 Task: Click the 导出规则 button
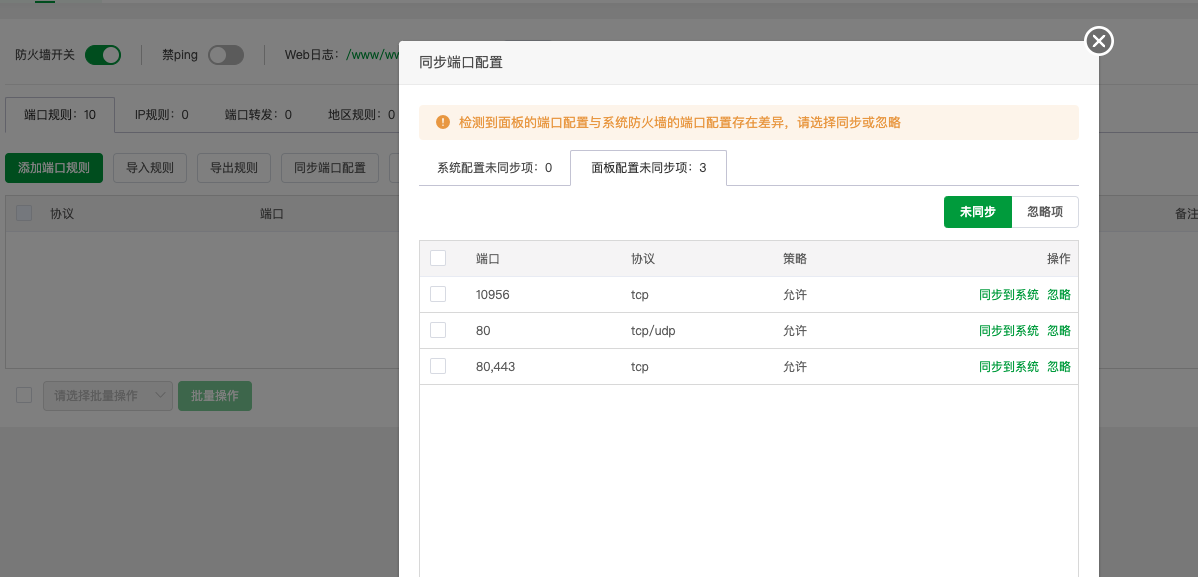pos(234,167)
